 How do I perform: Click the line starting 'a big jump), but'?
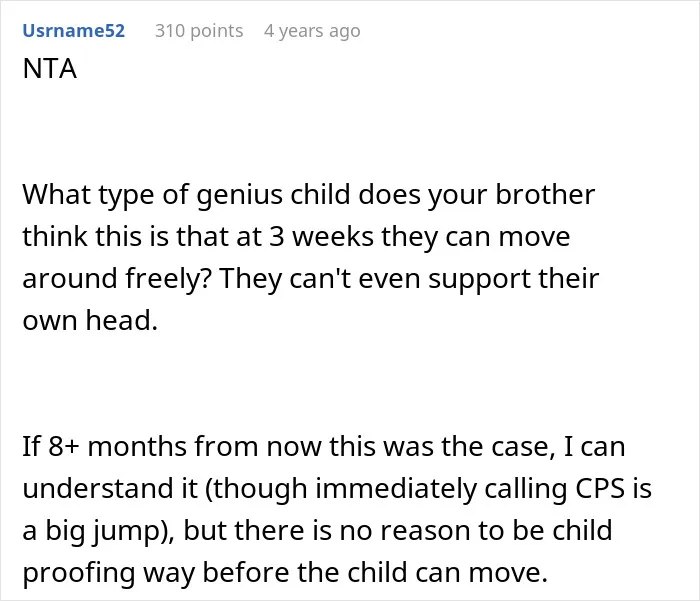317,531
